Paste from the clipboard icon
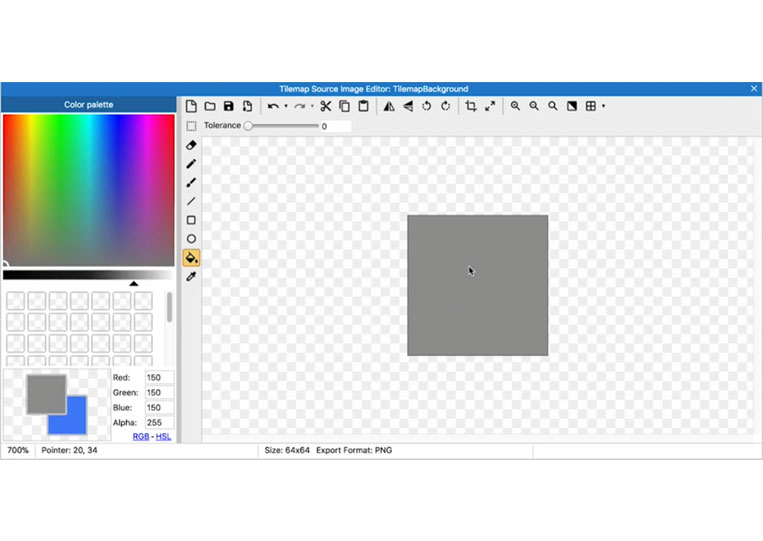 click(363, 106)
